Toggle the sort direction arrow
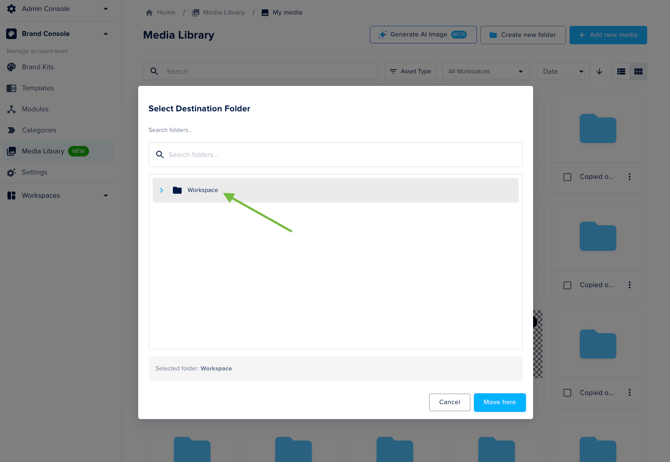670x462 pixels. pyautogui.click(x=599, y=72)
